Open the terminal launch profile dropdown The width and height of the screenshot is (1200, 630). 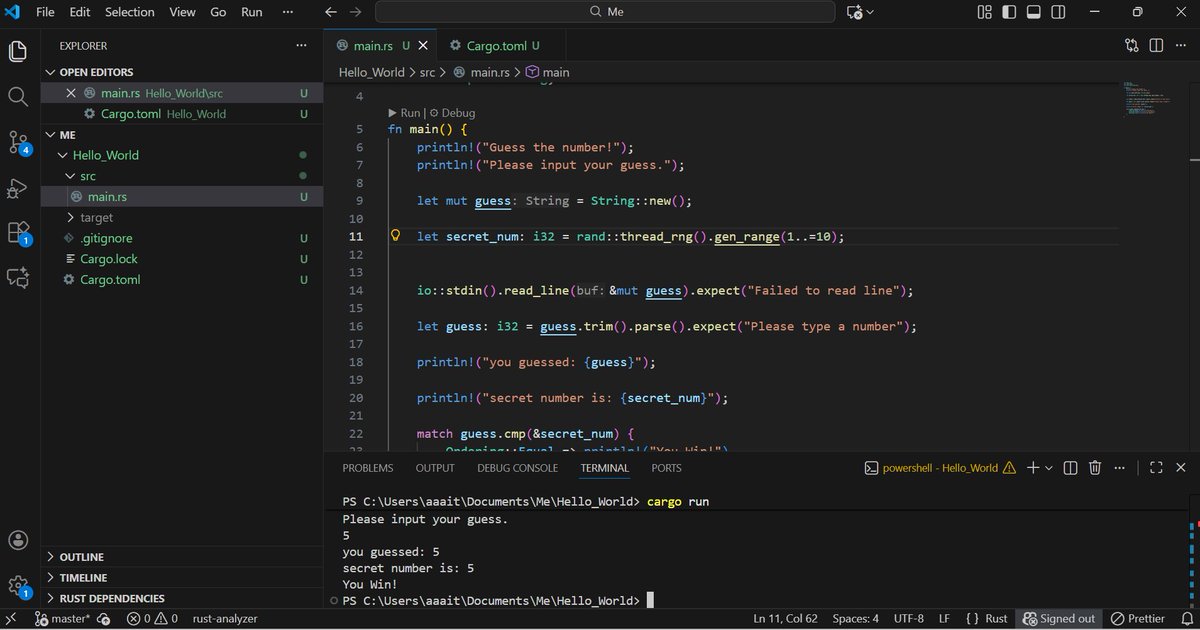point(1048,467)
